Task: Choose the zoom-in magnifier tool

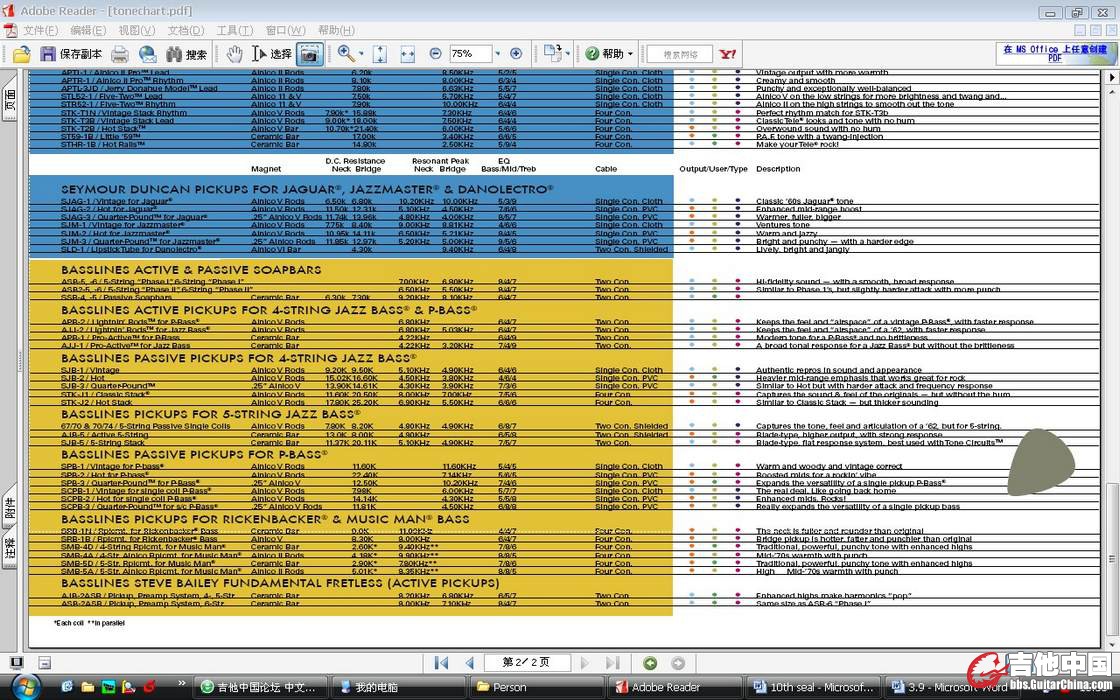Action: pos(346,54)
